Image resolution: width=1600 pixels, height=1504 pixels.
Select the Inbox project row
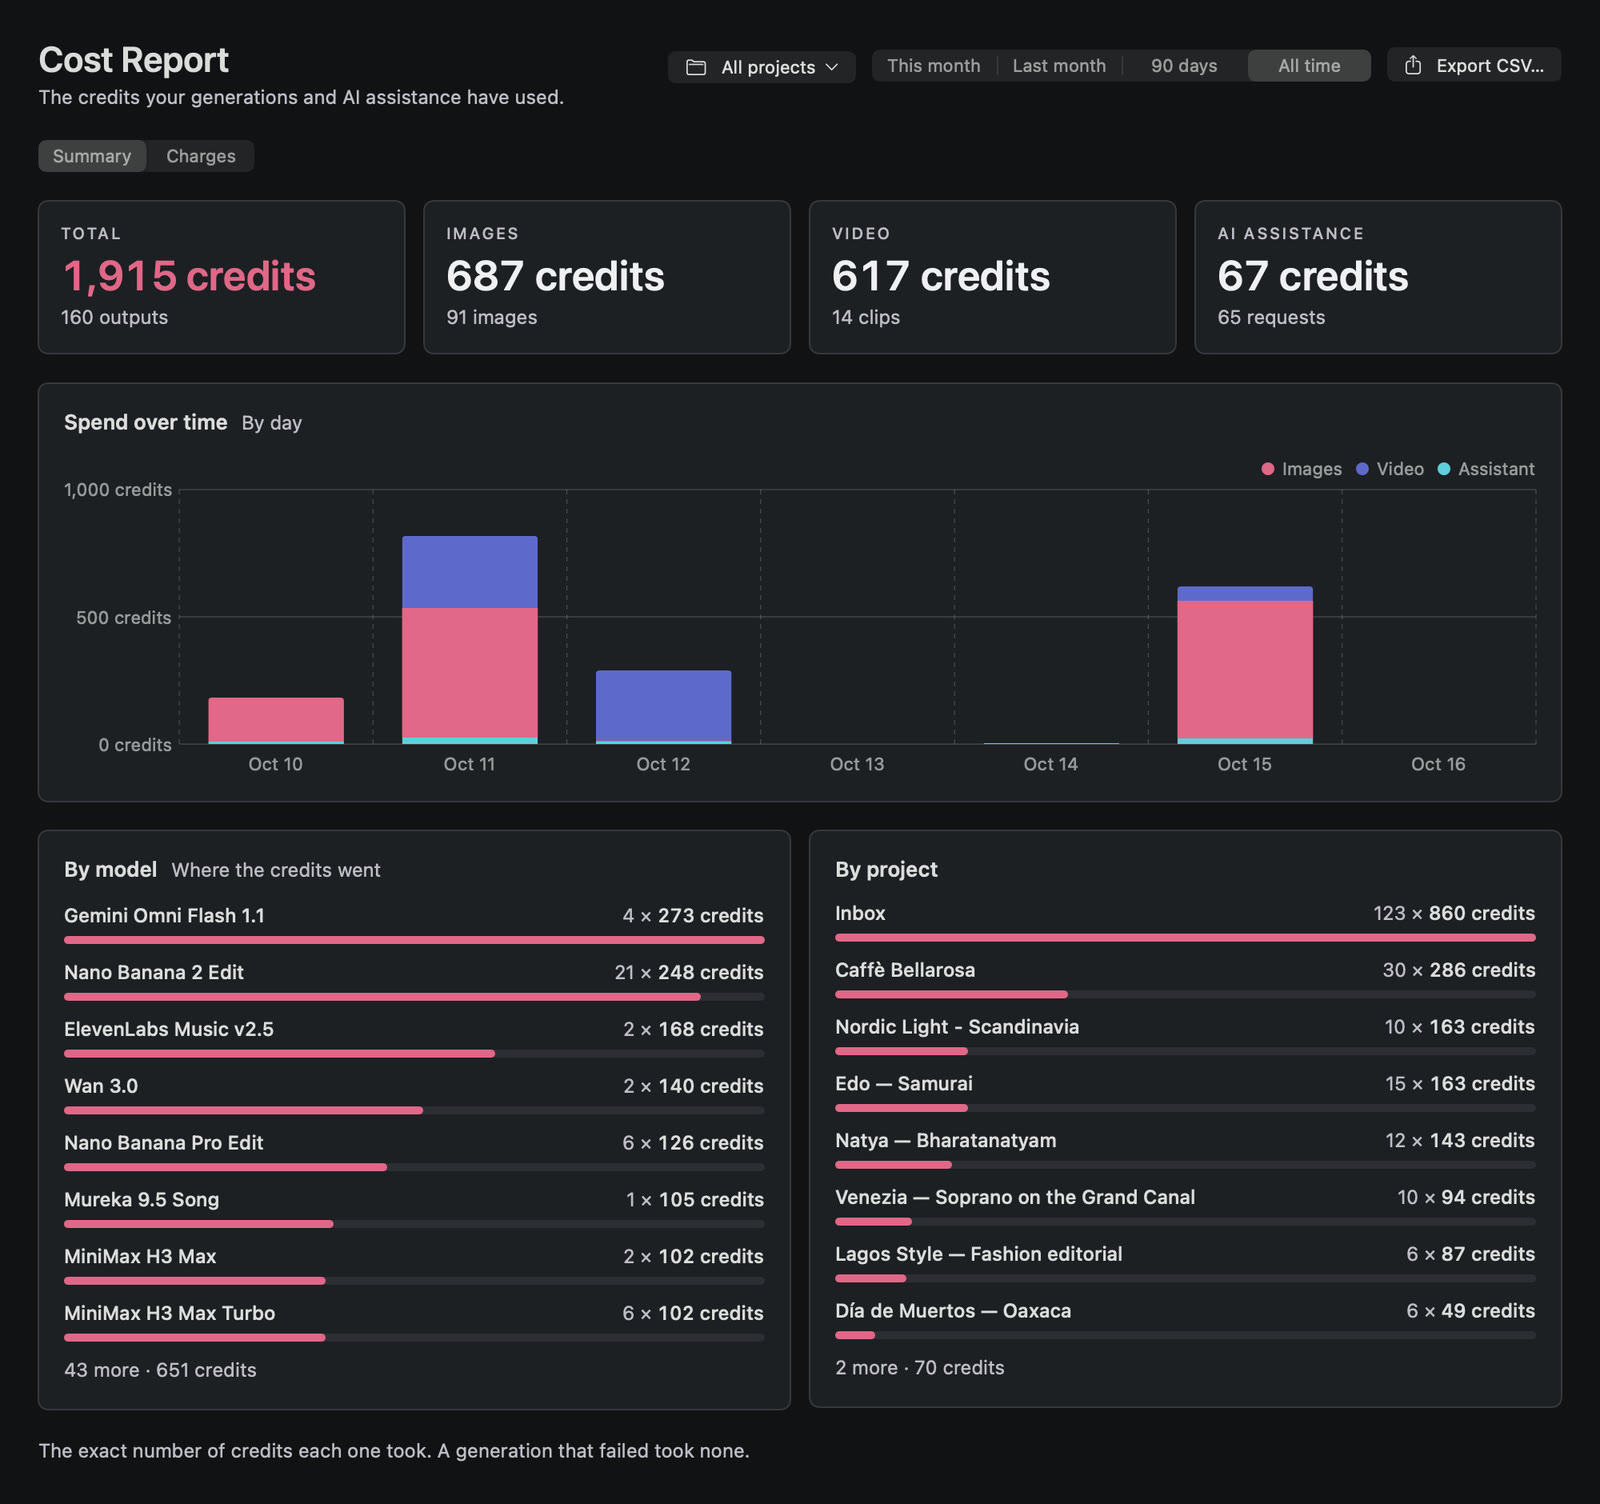[1185, 922]
